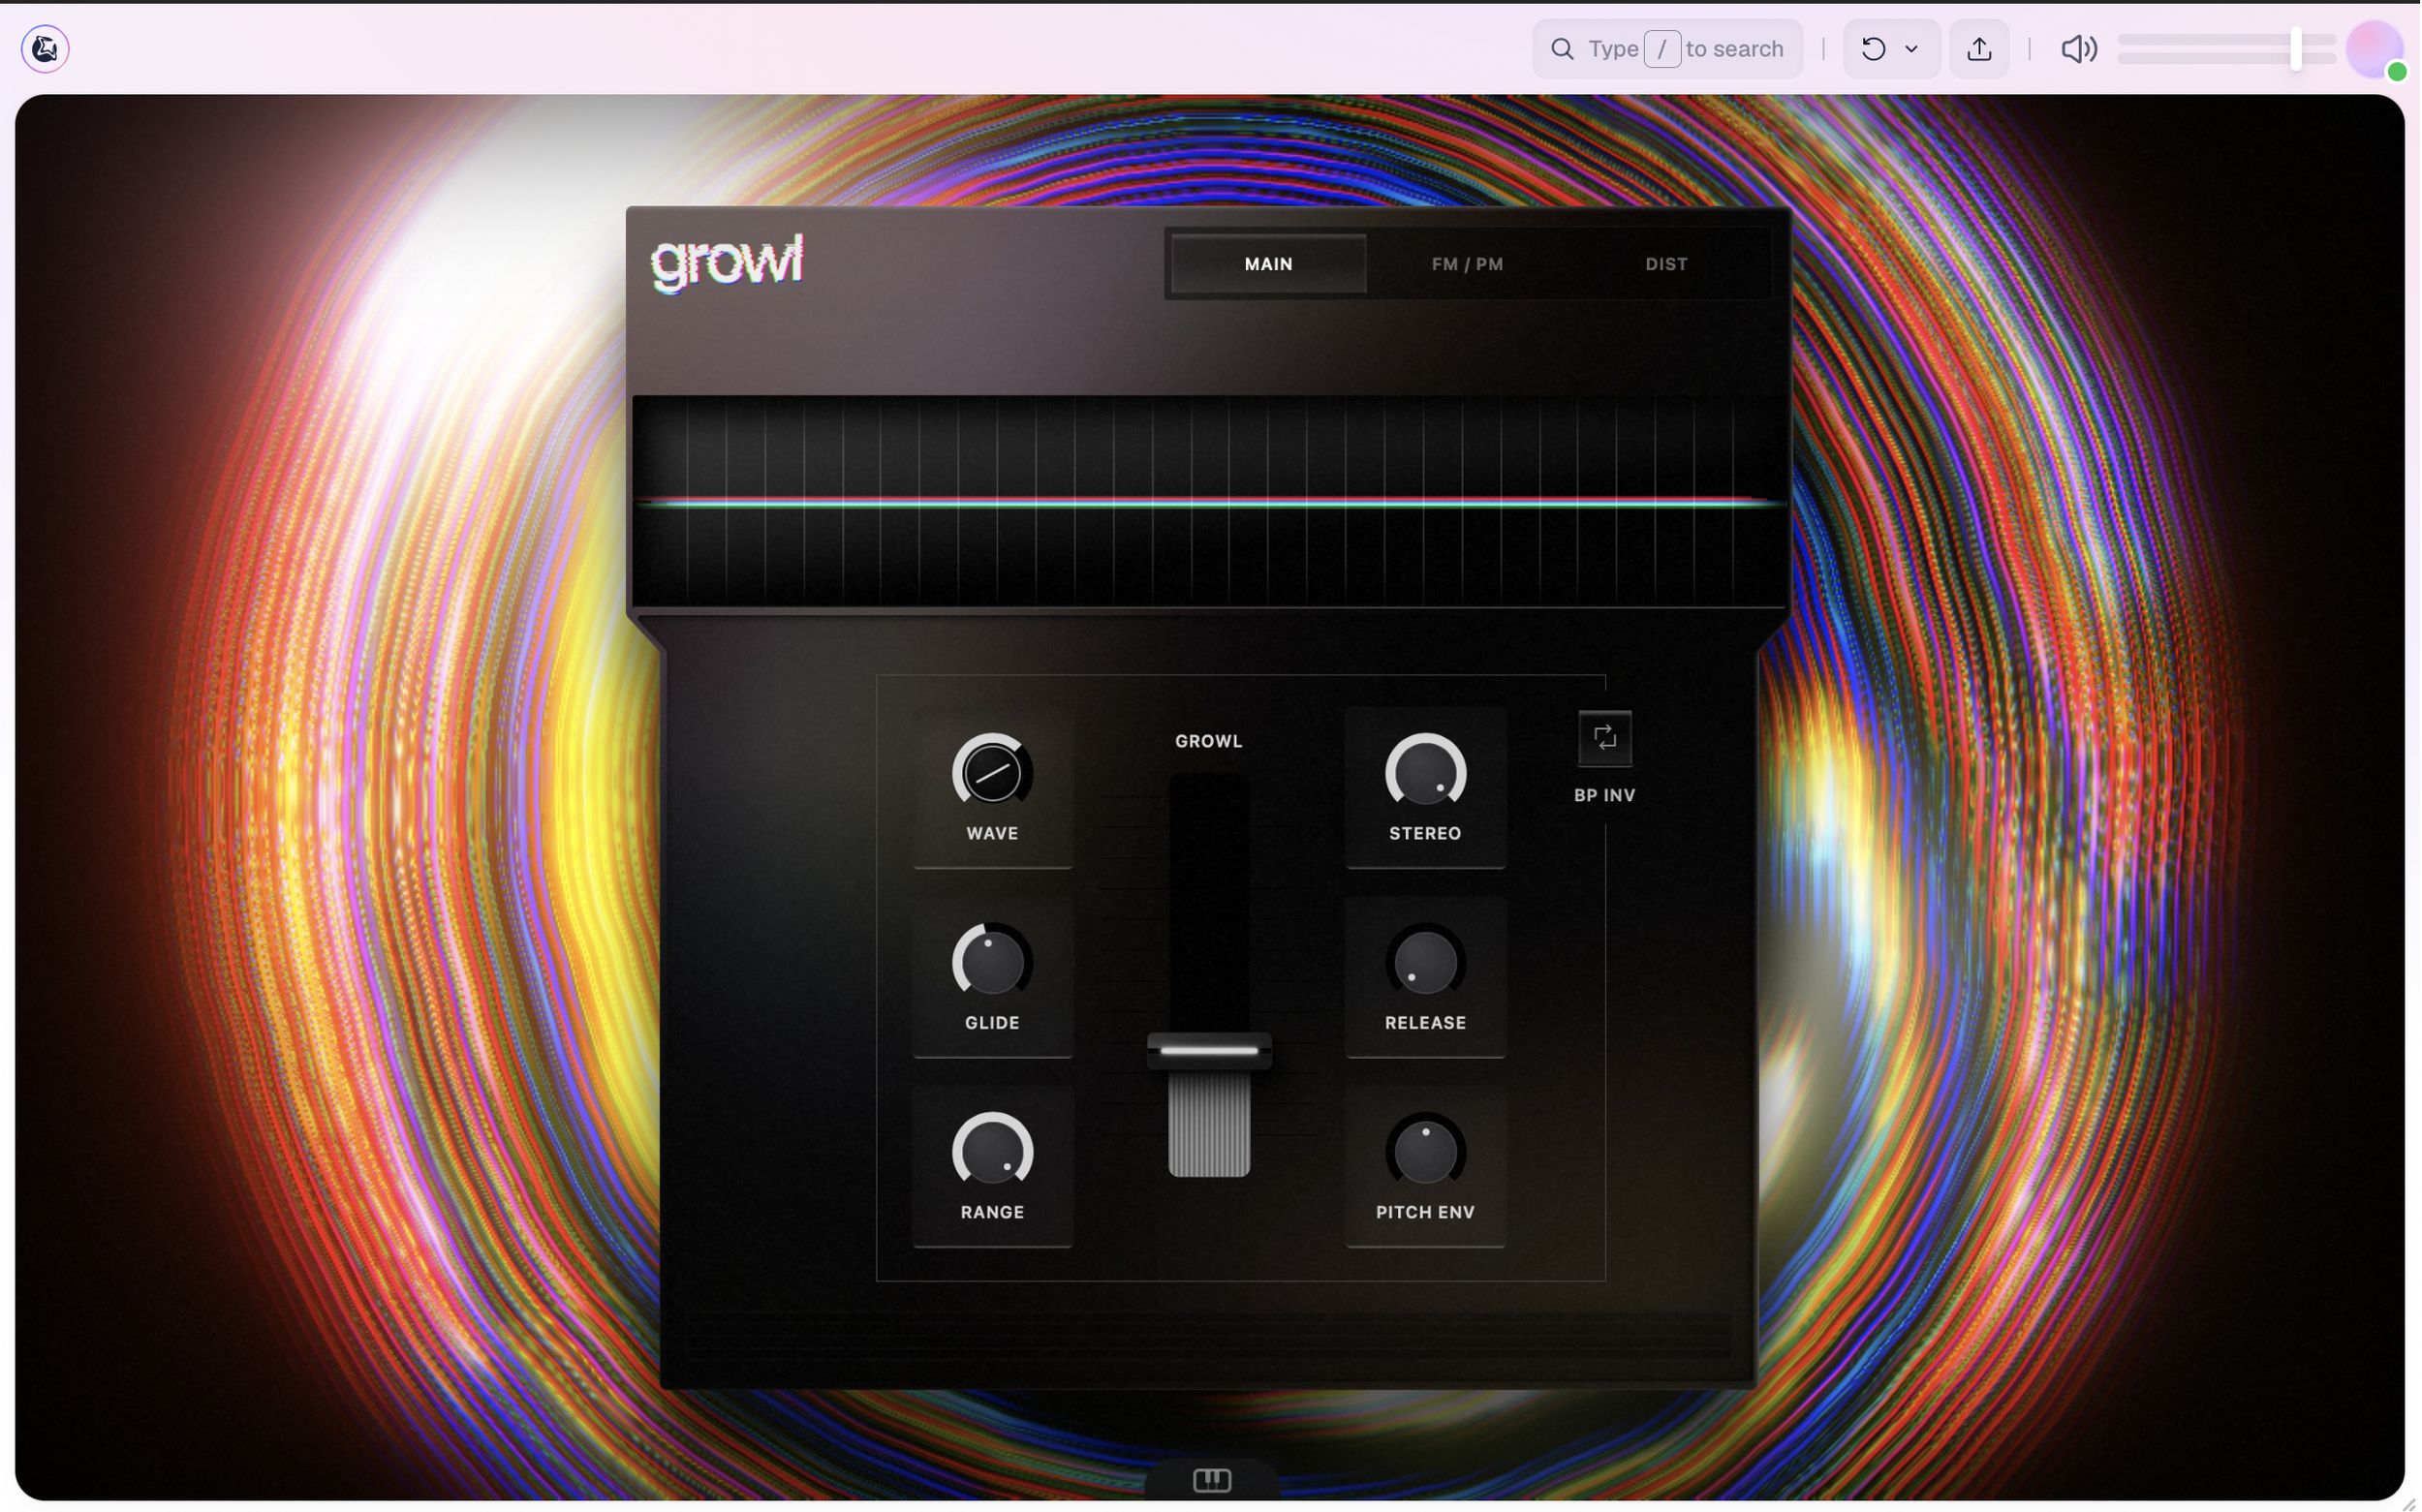Mute audio via speaker icon
2422x1512 pixels.
pos(2079,48)
